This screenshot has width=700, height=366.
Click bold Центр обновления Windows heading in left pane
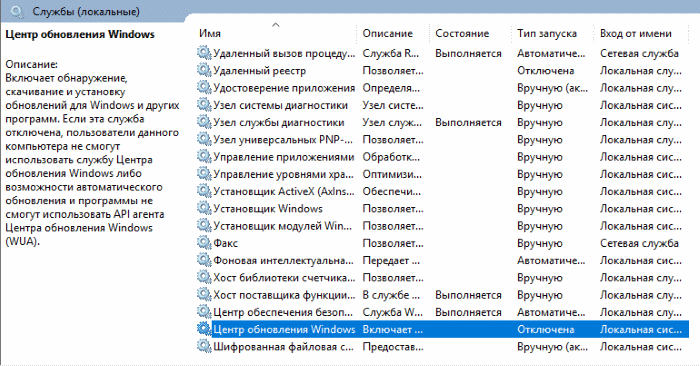pos(80,34)
